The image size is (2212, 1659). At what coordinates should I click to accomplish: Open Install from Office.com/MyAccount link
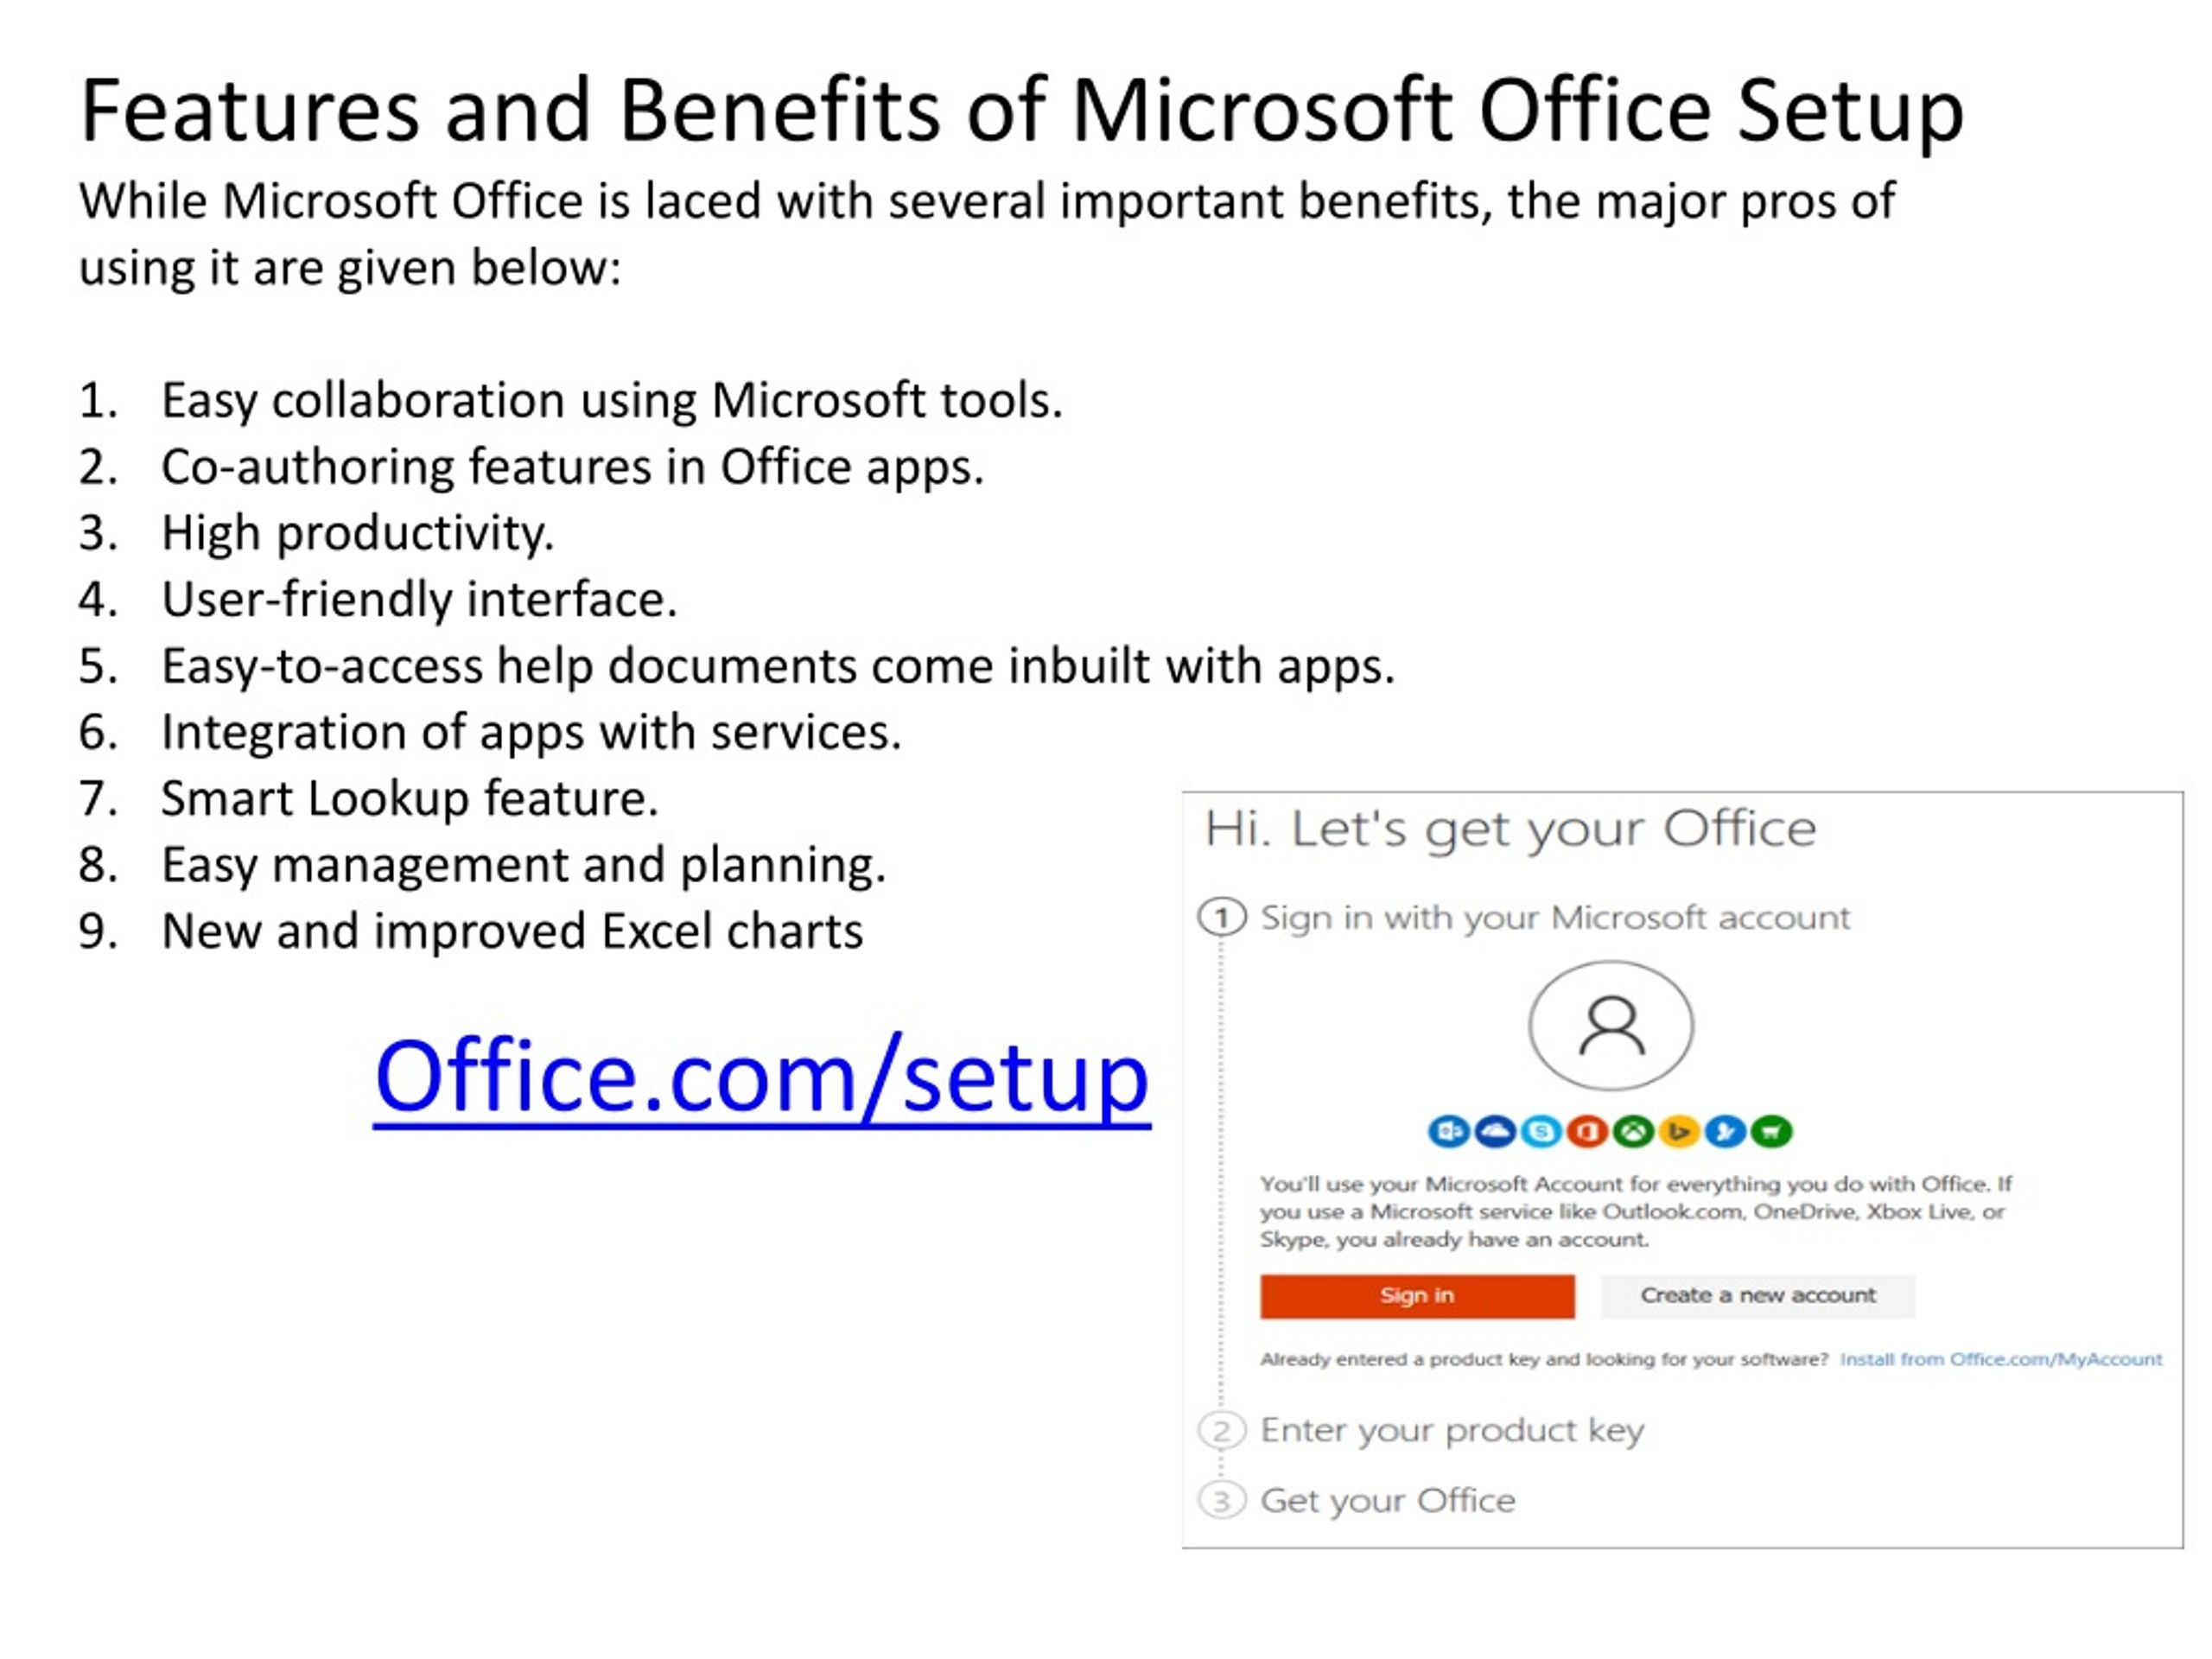[x=2001, y=1359]
